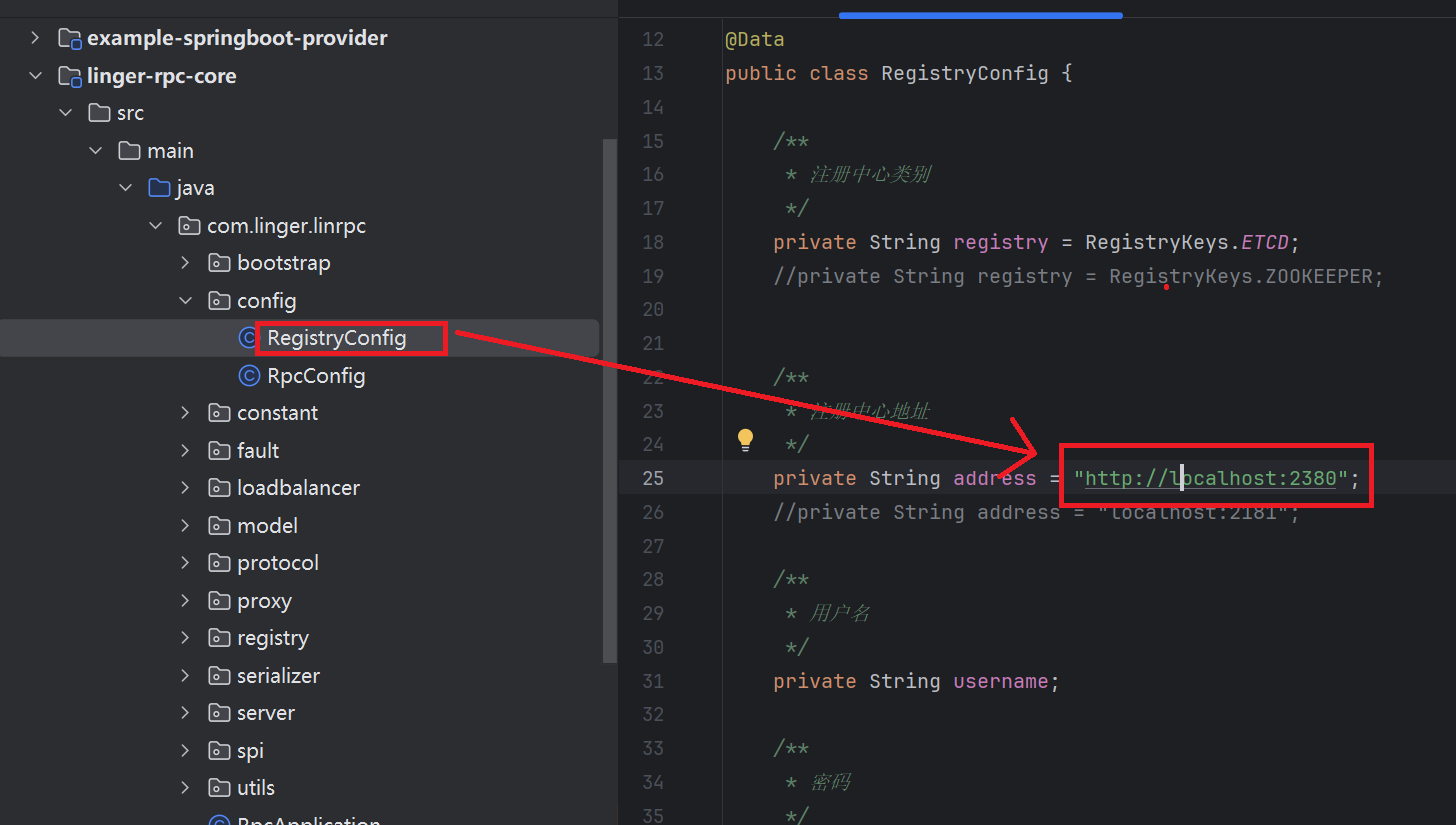This screenshot has height=825, width=1456.
Task: Click the username field on line 31
Action: click(x=1000, y=681)
